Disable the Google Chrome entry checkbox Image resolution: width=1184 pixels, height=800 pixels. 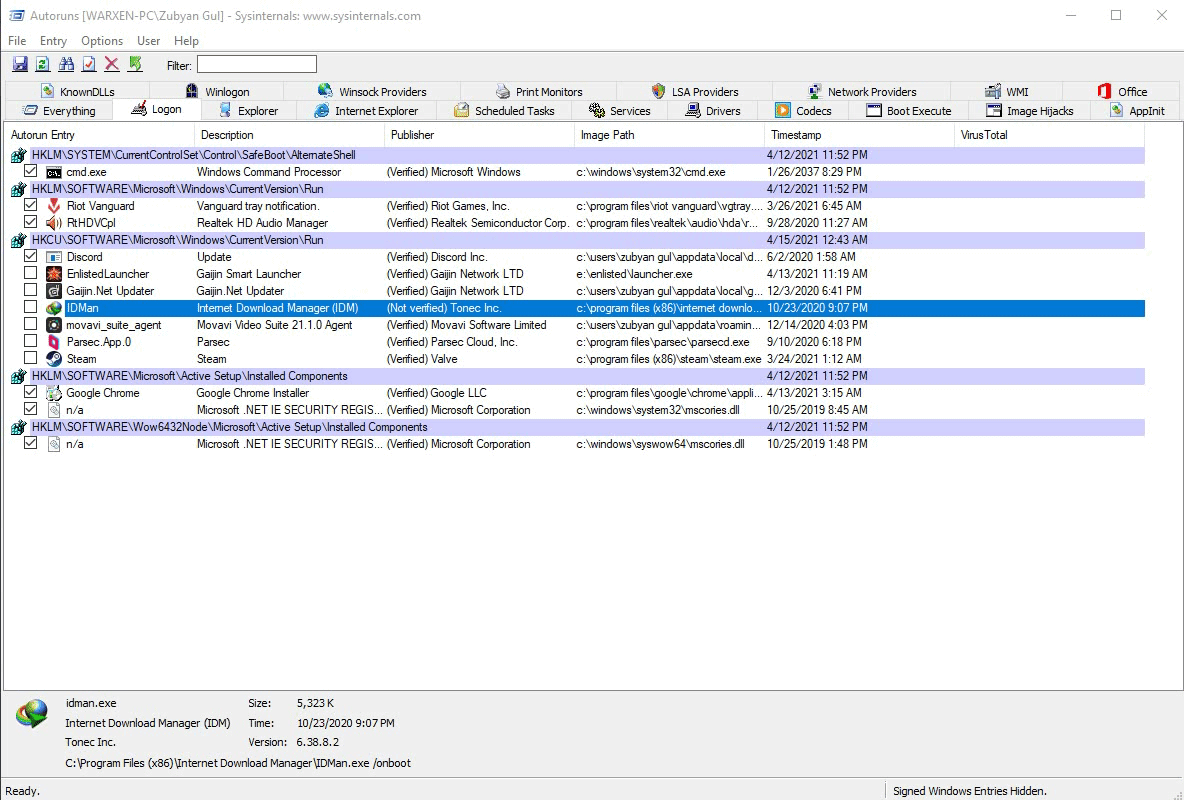tap(31, 393)
